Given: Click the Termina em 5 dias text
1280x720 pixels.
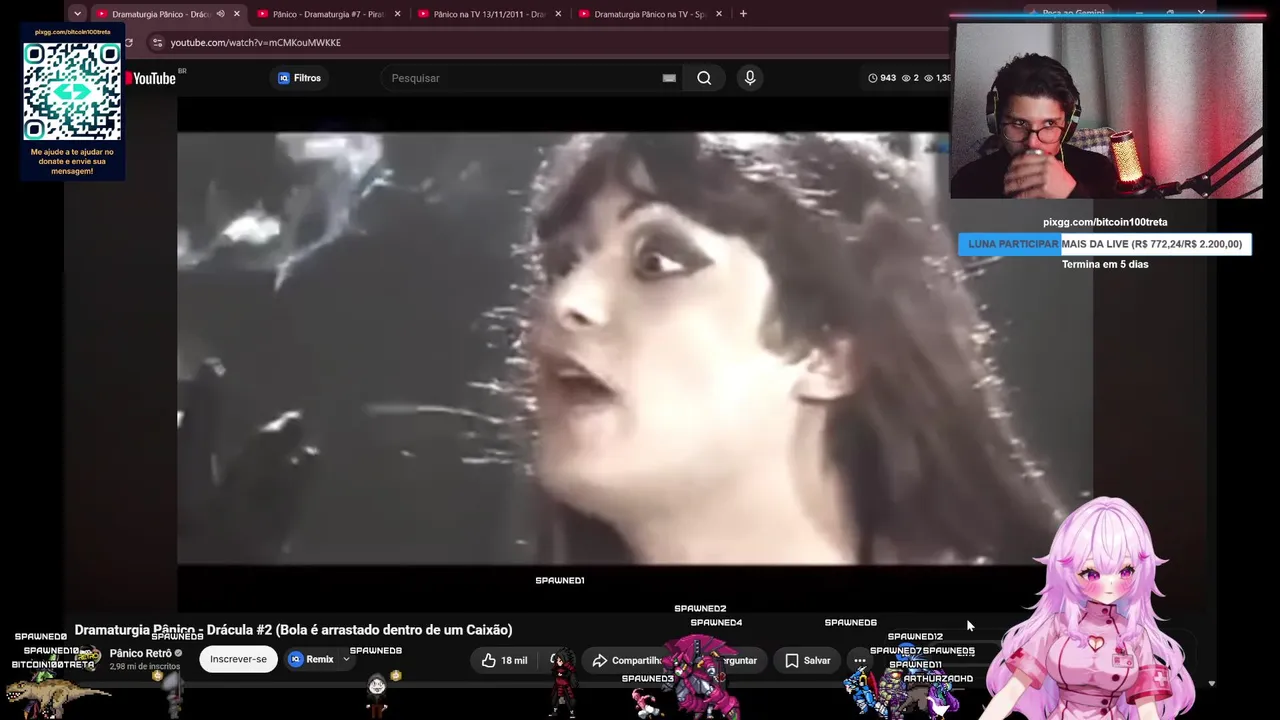Looking at the screenshot, I should [x=1105, y=264].
